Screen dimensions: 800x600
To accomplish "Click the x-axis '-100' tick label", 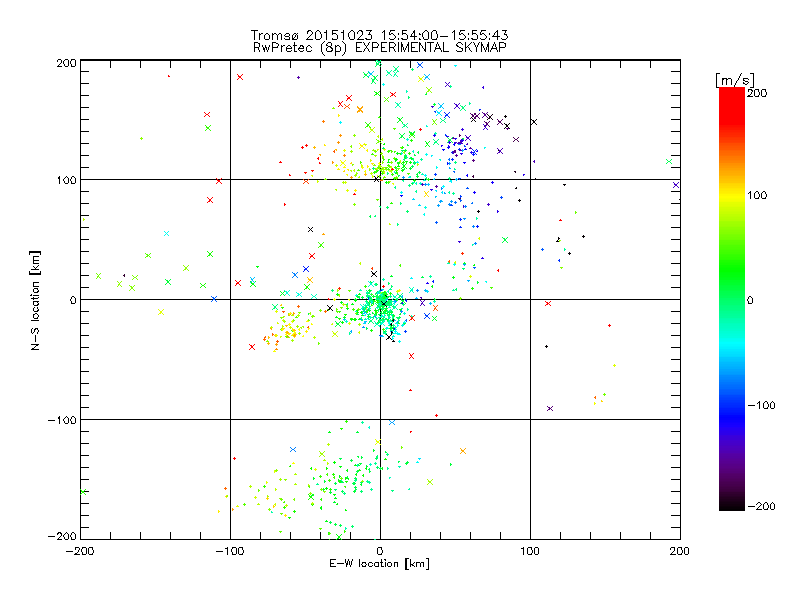I will 230,551.
